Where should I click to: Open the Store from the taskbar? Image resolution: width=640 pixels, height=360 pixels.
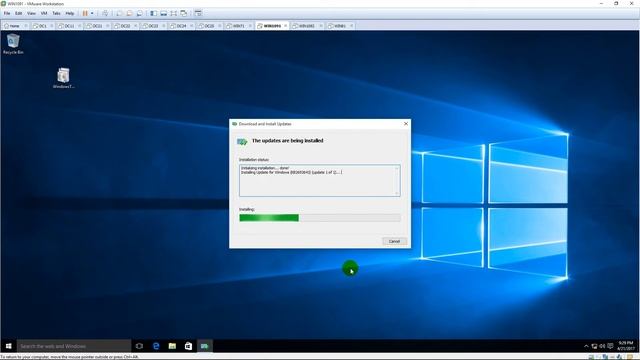[x=188, y=346]
